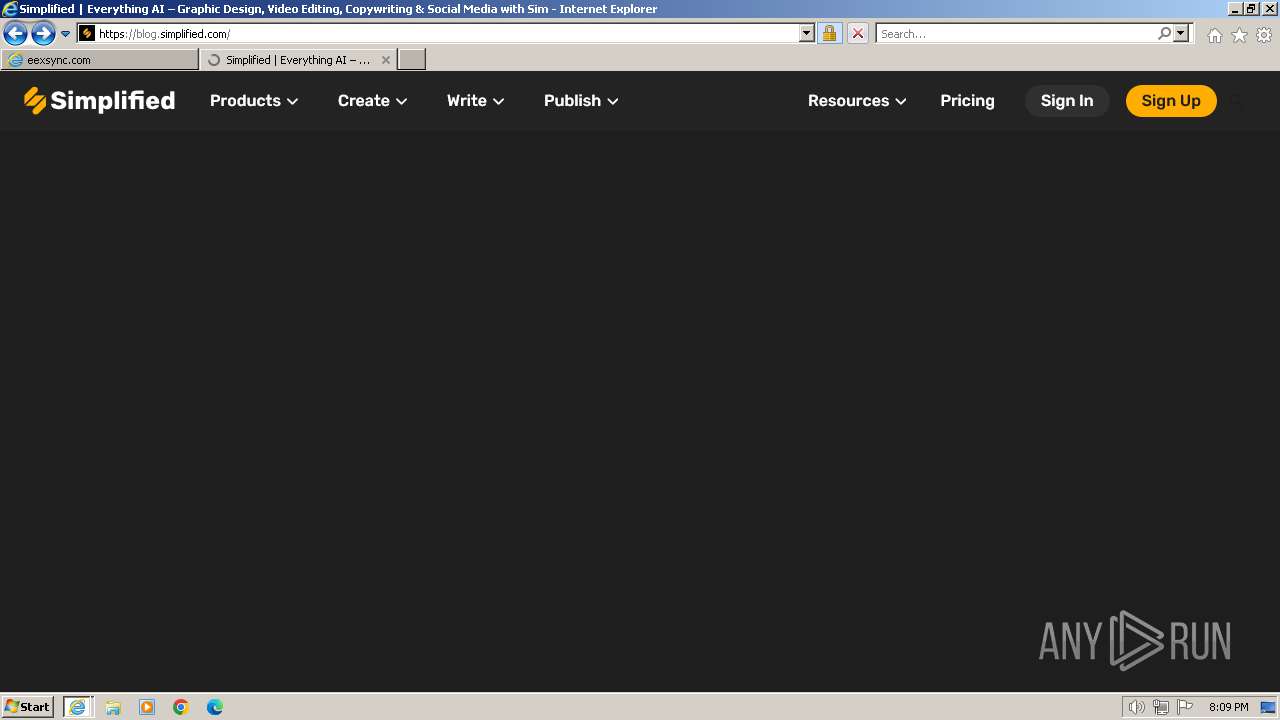Click the Sign In button
This screenshot has height=720, width=1280.
pos(1067,101)
